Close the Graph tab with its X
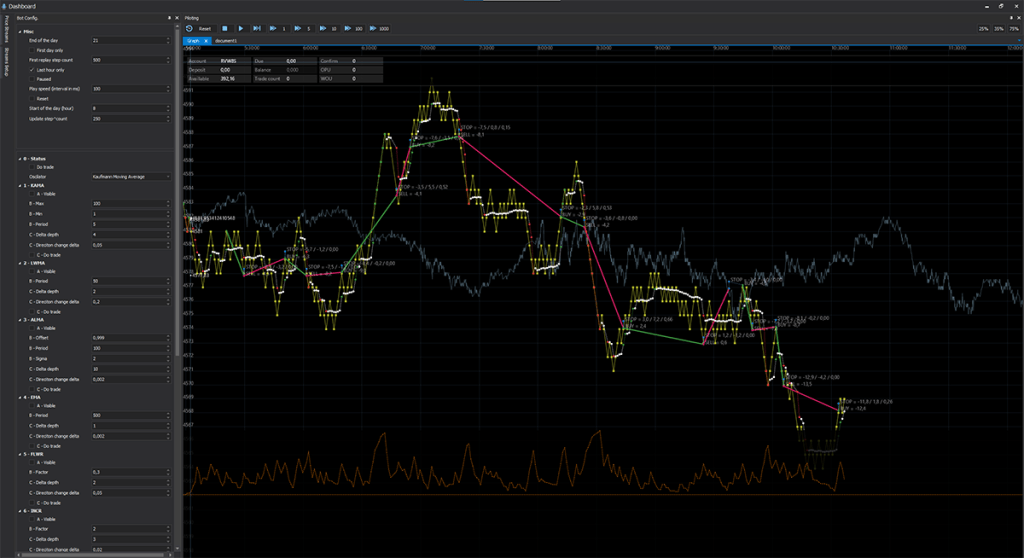The width and height of the screenshot is (1024, 558). tap(205, 40)
